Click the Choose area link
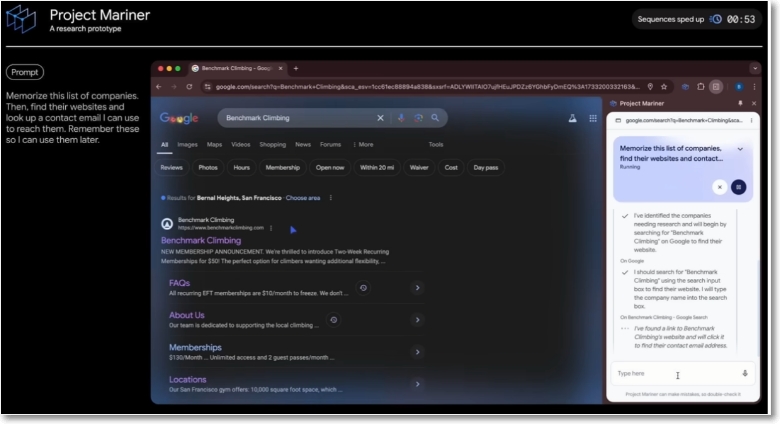The image size is (780, 424). coord(303,198)
